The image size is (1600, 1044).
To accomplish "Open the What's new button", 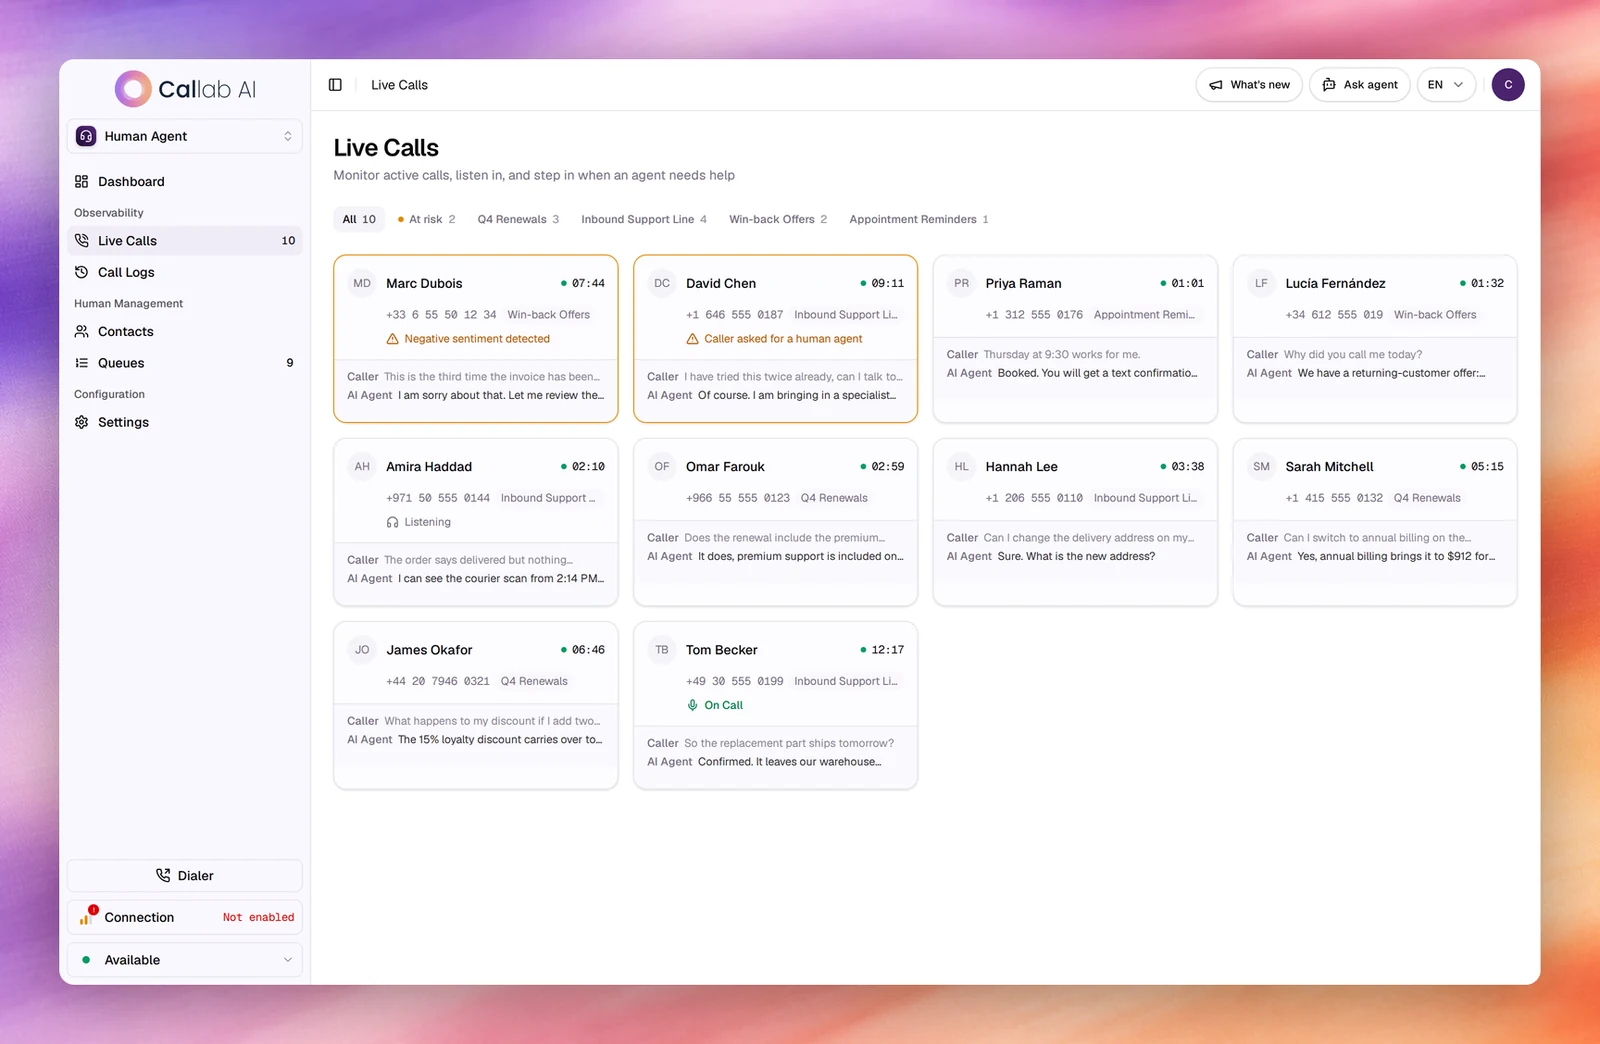I will tap(1249, 85).
